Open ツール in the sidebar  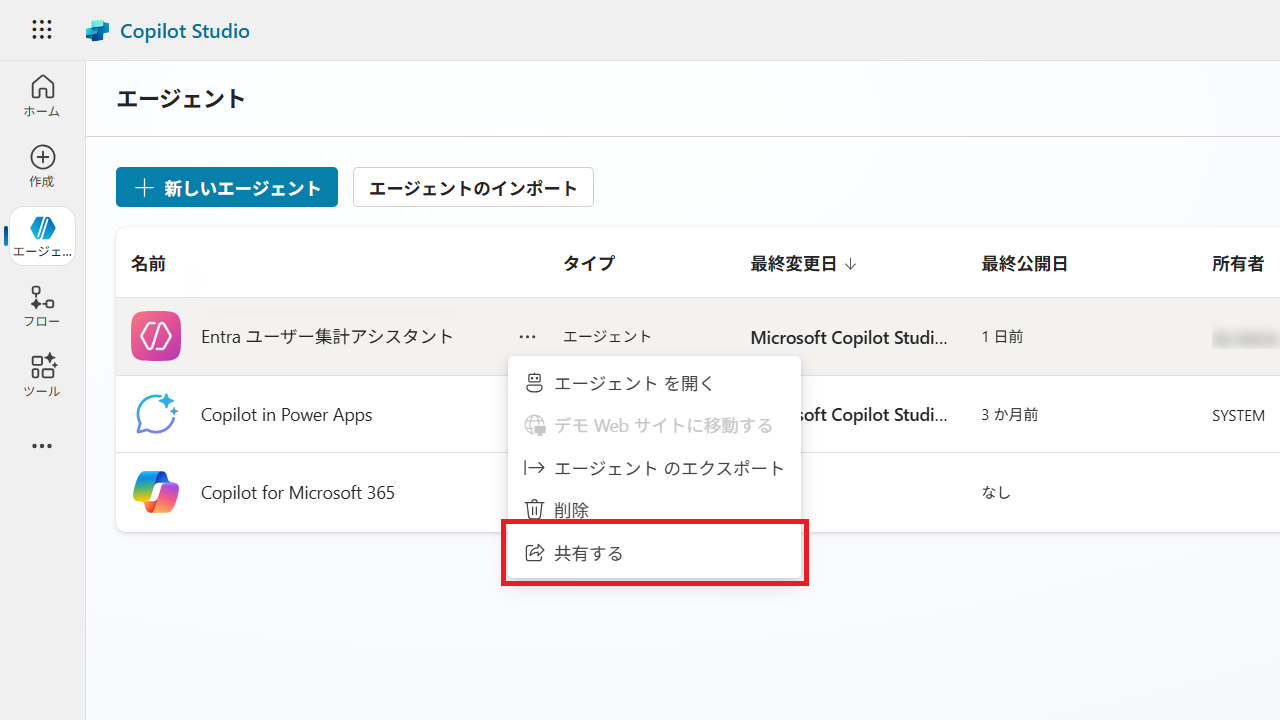point(42,376)
